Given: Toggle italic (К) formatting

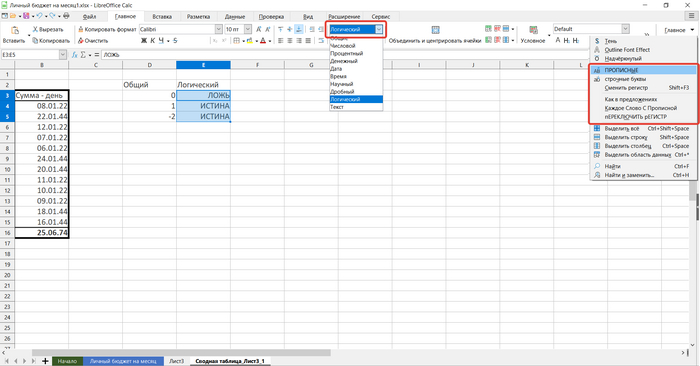Looking at the screenshot, I should pos(152,41).
